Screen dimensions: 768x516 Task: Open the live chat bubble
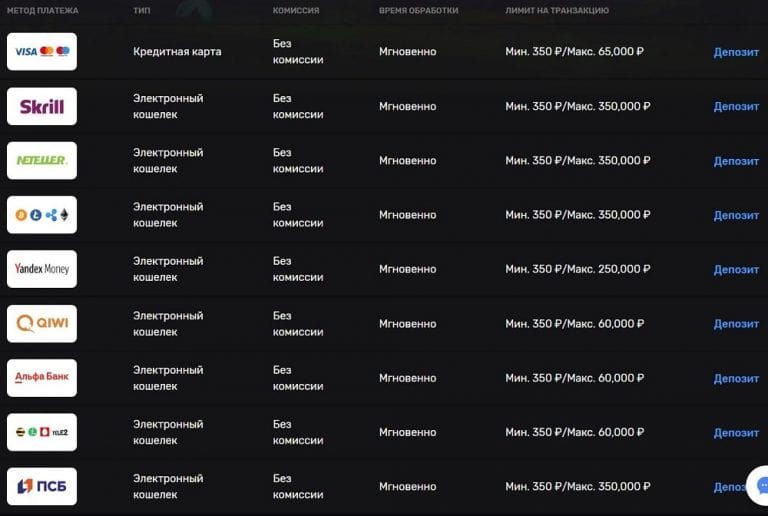click(x=758, y=485)
